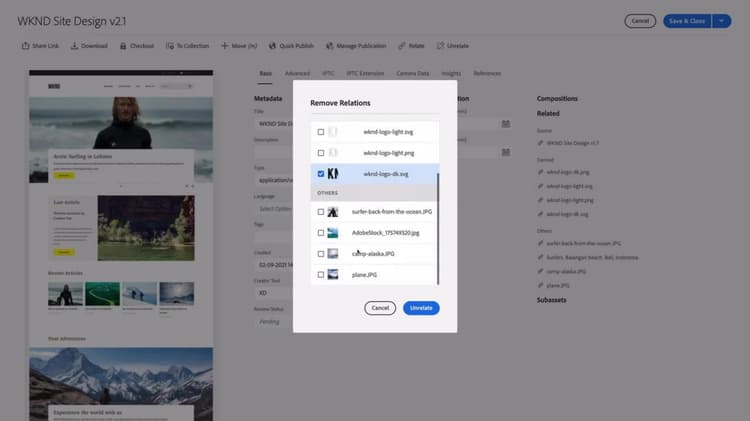Click the Unrelate icon in toolbar

pos(441,46)
